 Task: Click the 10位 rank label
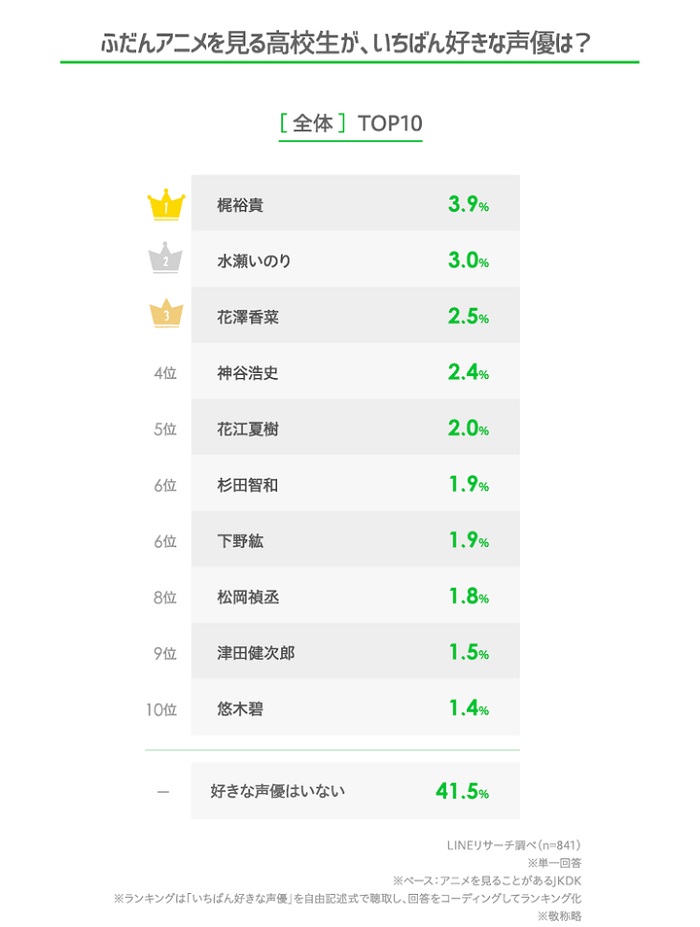(162, 709)
